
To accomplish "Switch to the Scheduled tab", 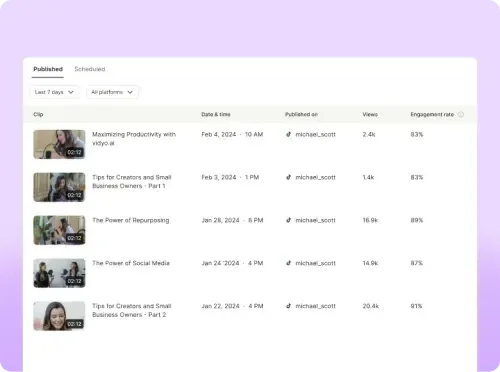I will pyautogui.click(x=90, y=69).
